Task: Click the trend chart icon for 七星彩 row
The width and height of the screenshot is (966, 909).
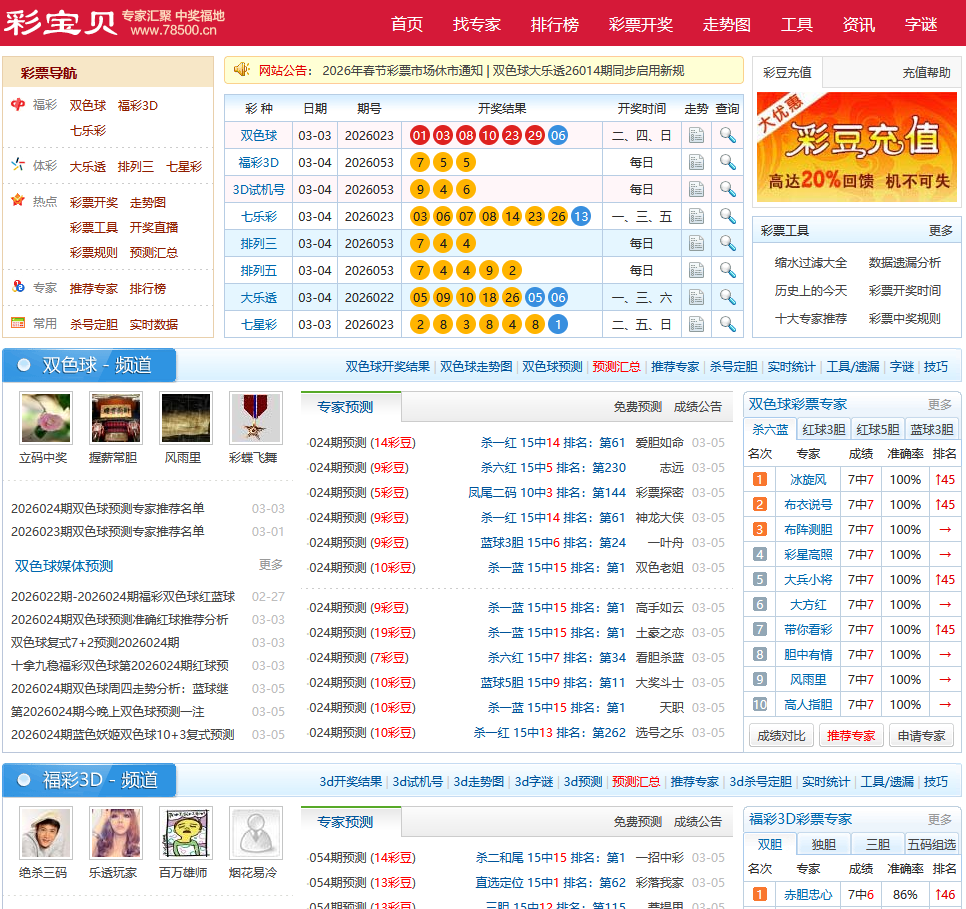Action: pos(696,324)
